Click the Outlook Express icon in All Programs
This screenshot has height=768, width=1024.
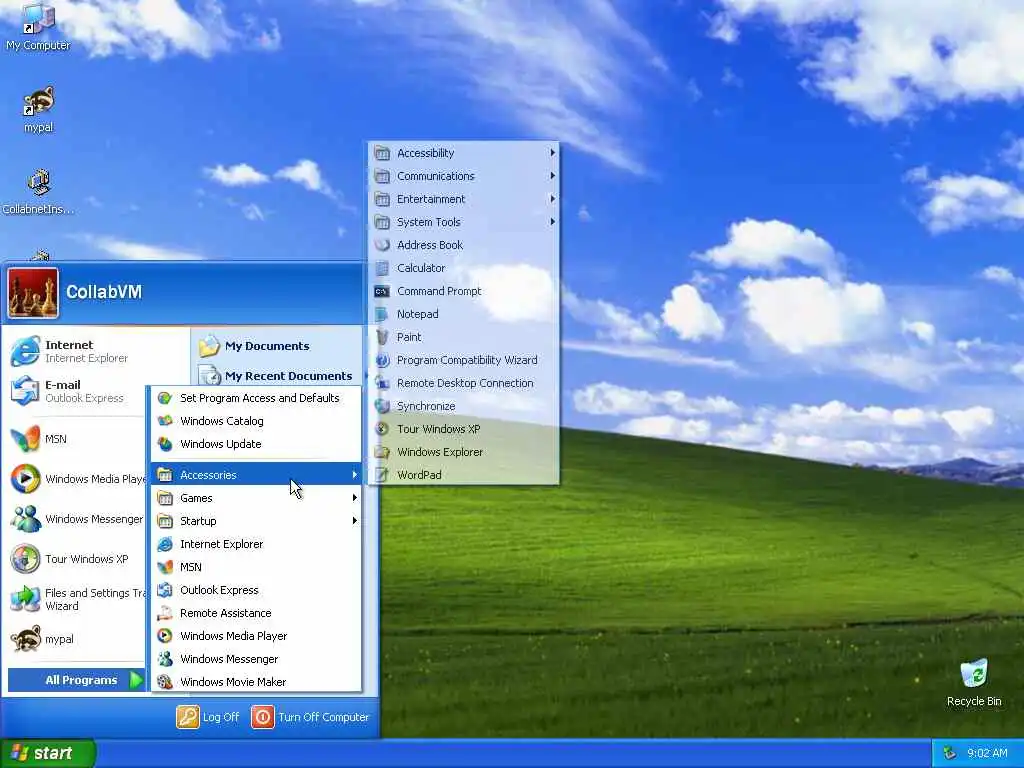pos(165,590)
